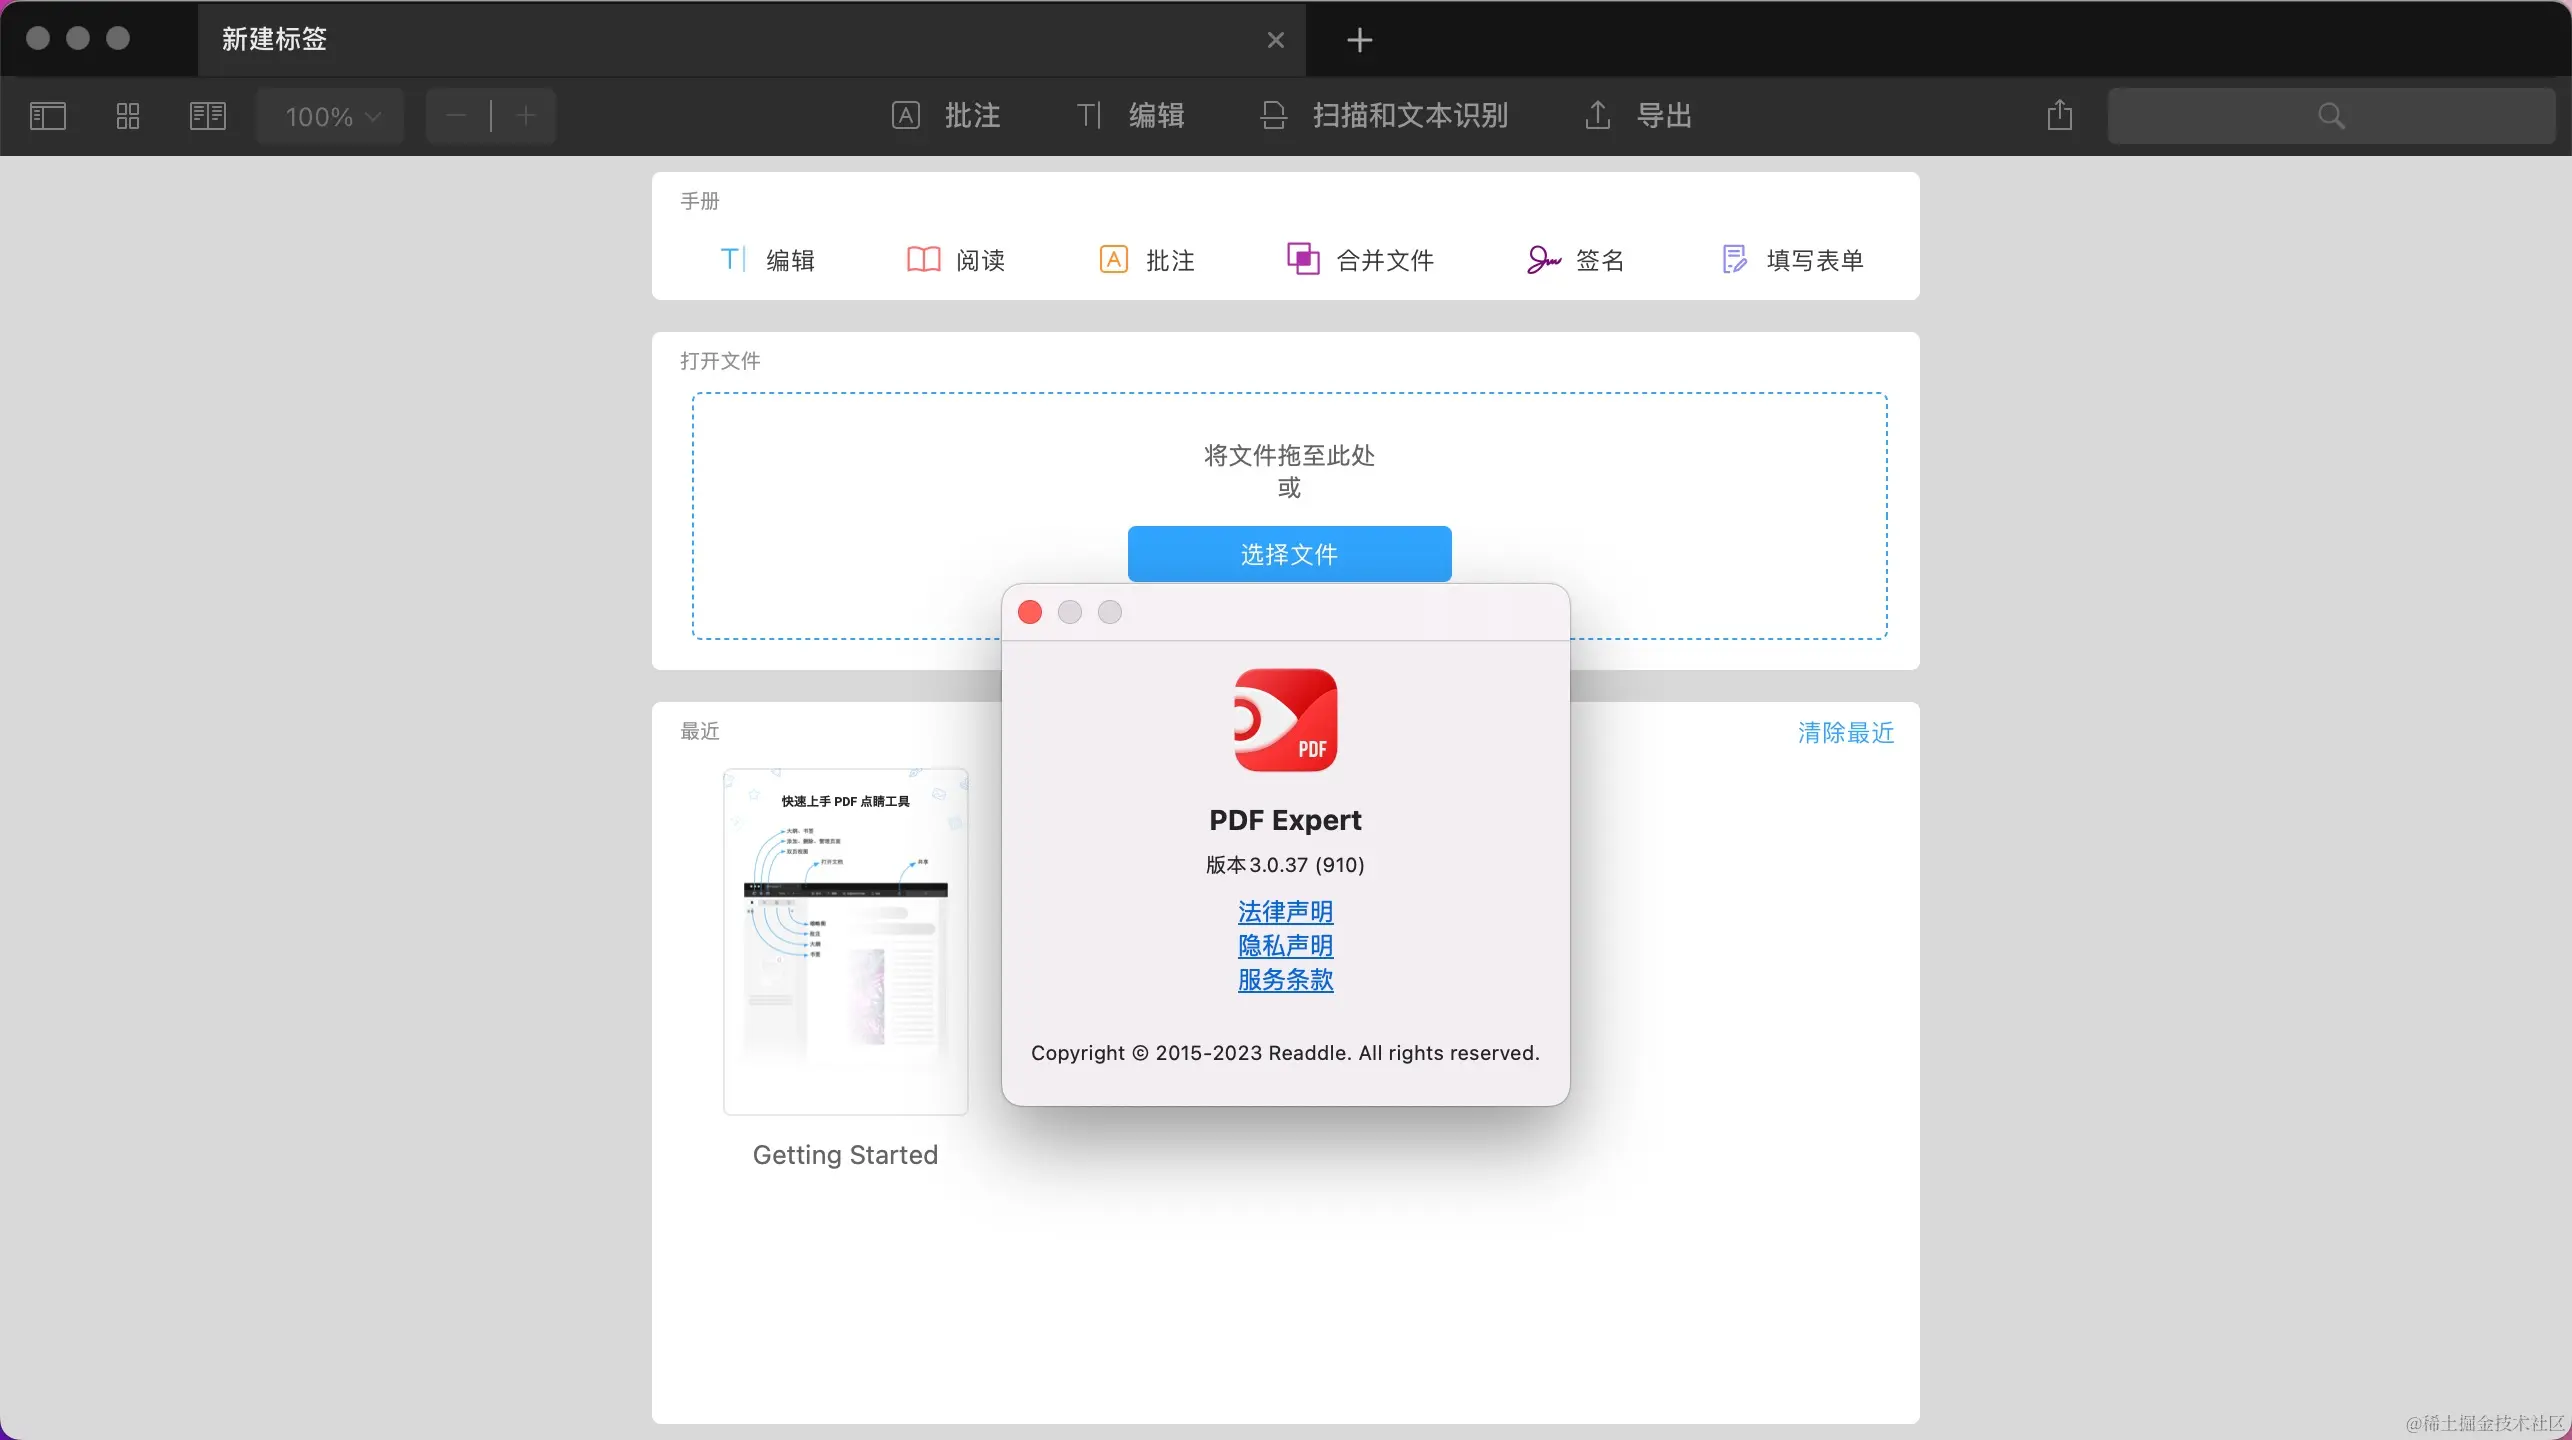This screenshot has height=1440, width=2572.
Task: Open the 隐私声明 privacy link
Action: pyautogui.click(x=1285, y=946)
